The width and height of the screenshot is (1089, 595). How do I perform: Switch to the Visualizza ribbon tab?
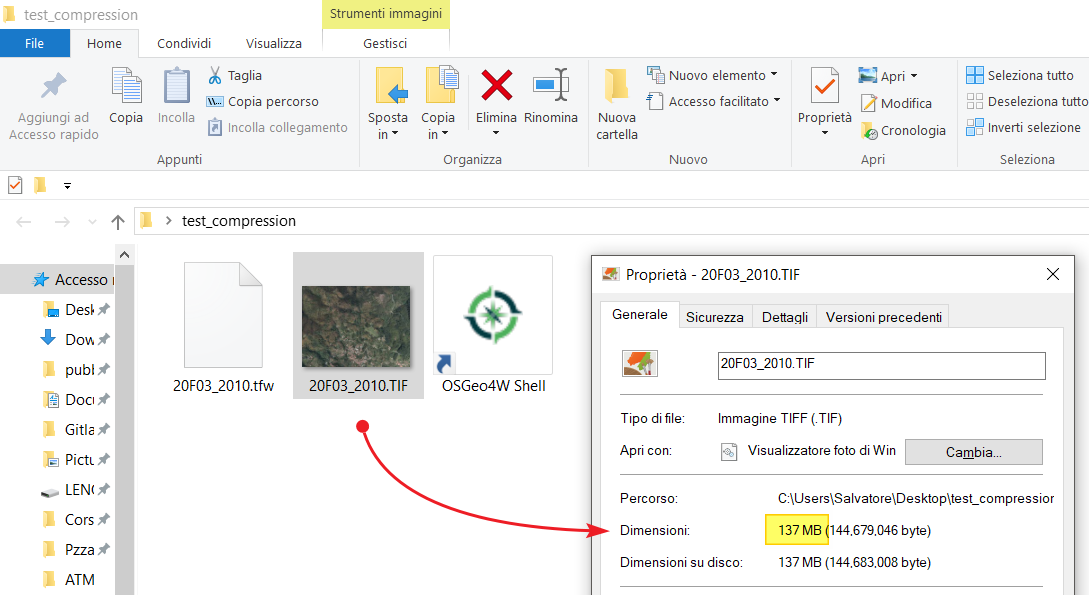(x=274, y=43)
